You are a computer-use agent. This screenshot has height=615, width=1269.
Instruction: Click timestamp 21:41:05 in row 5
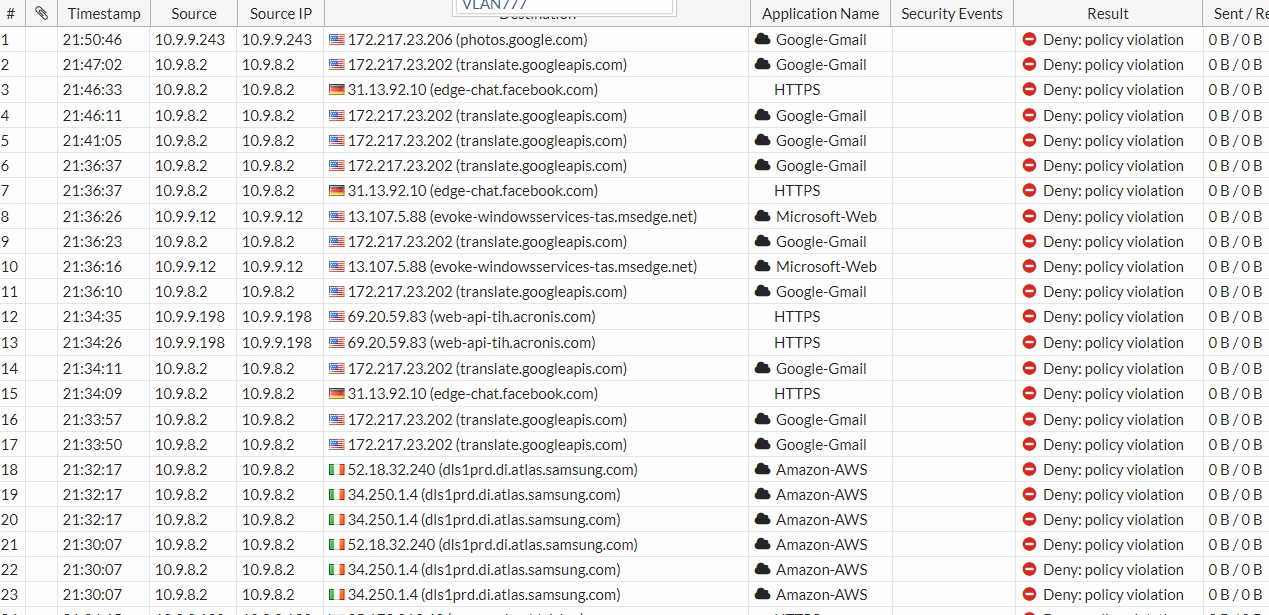(x=92, y=141)
